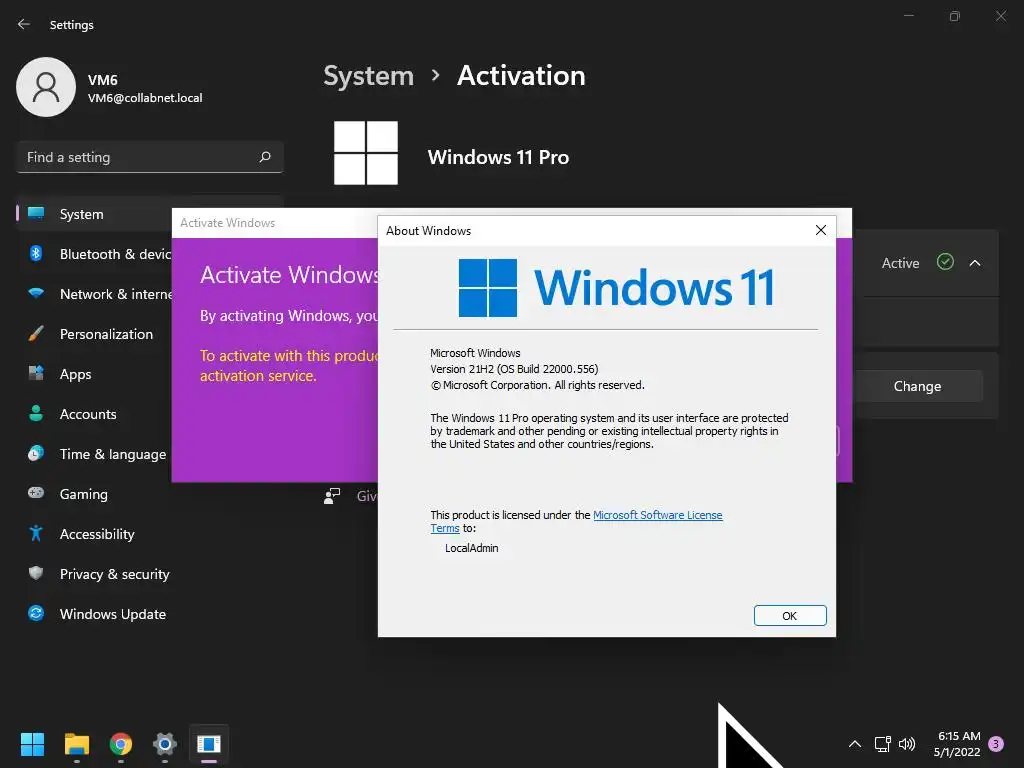
Task: Show hidden tray icons chevron
Action: coord(854,744)
